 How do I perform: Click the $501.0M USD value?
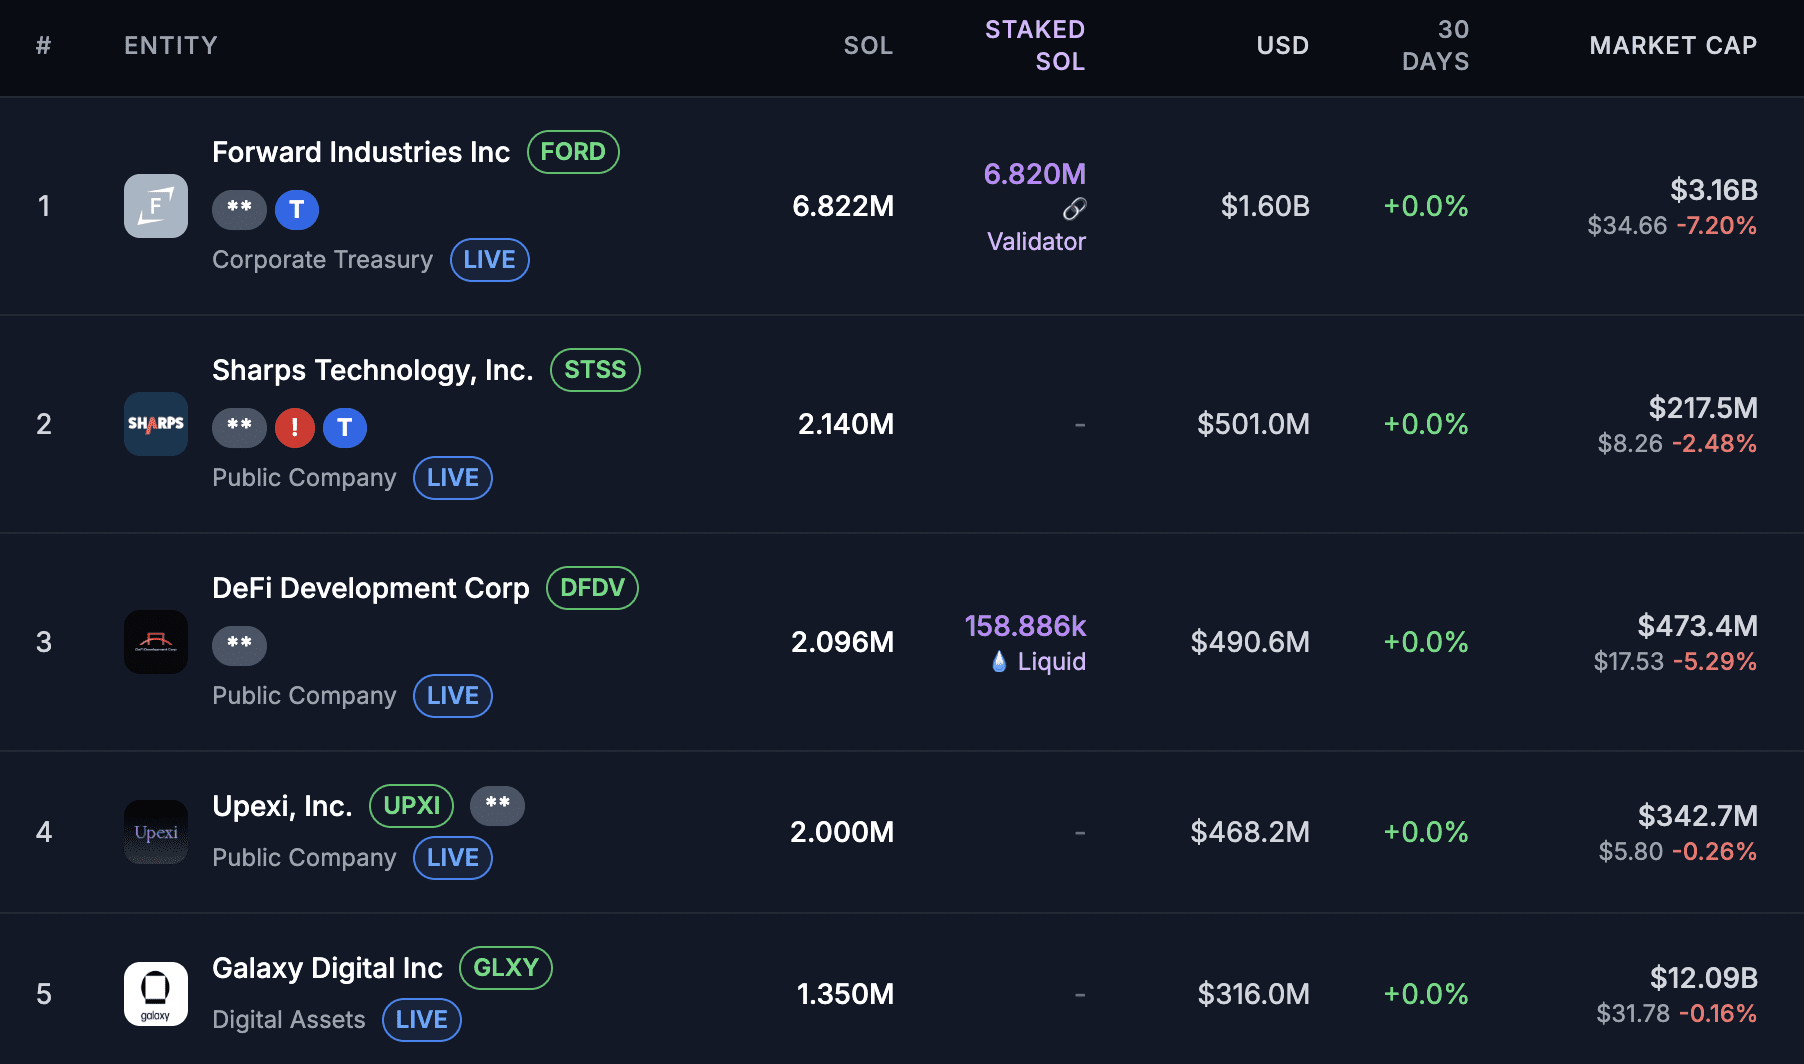pos(1253,424)
